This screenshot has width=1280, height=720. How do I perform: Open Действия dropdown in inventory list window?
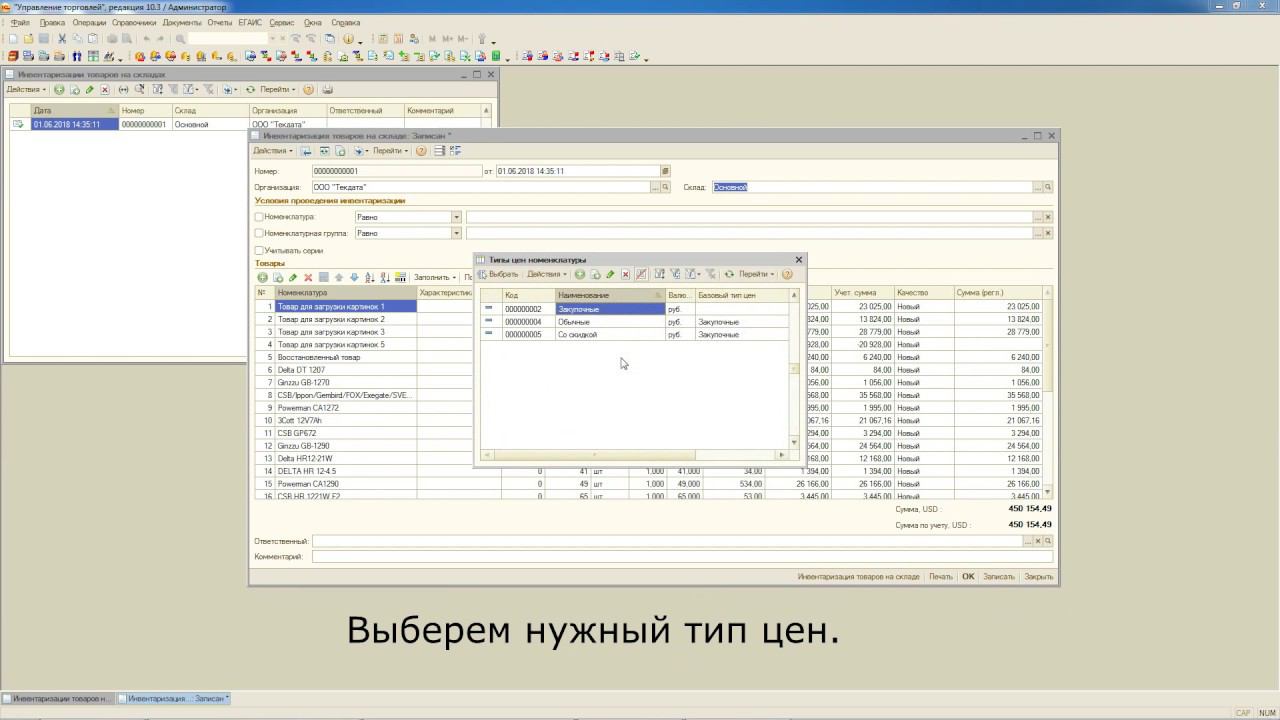point(26,90)
